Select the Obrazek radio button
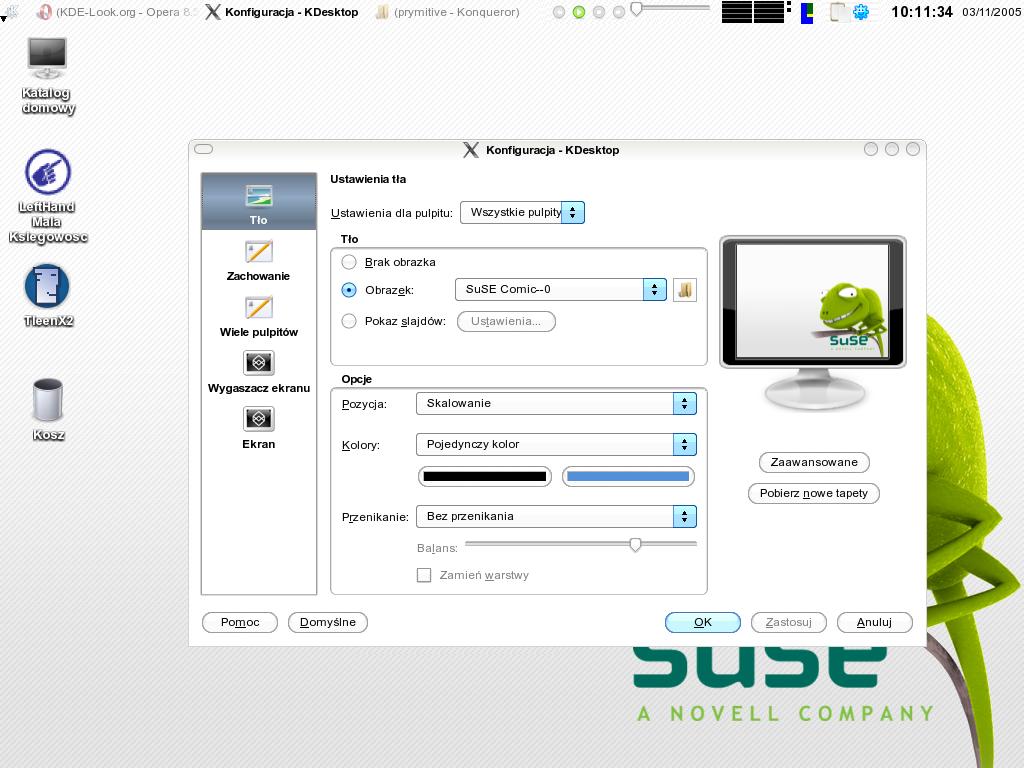The width and height of the screenshot is (1024, 768). [349, 290]
